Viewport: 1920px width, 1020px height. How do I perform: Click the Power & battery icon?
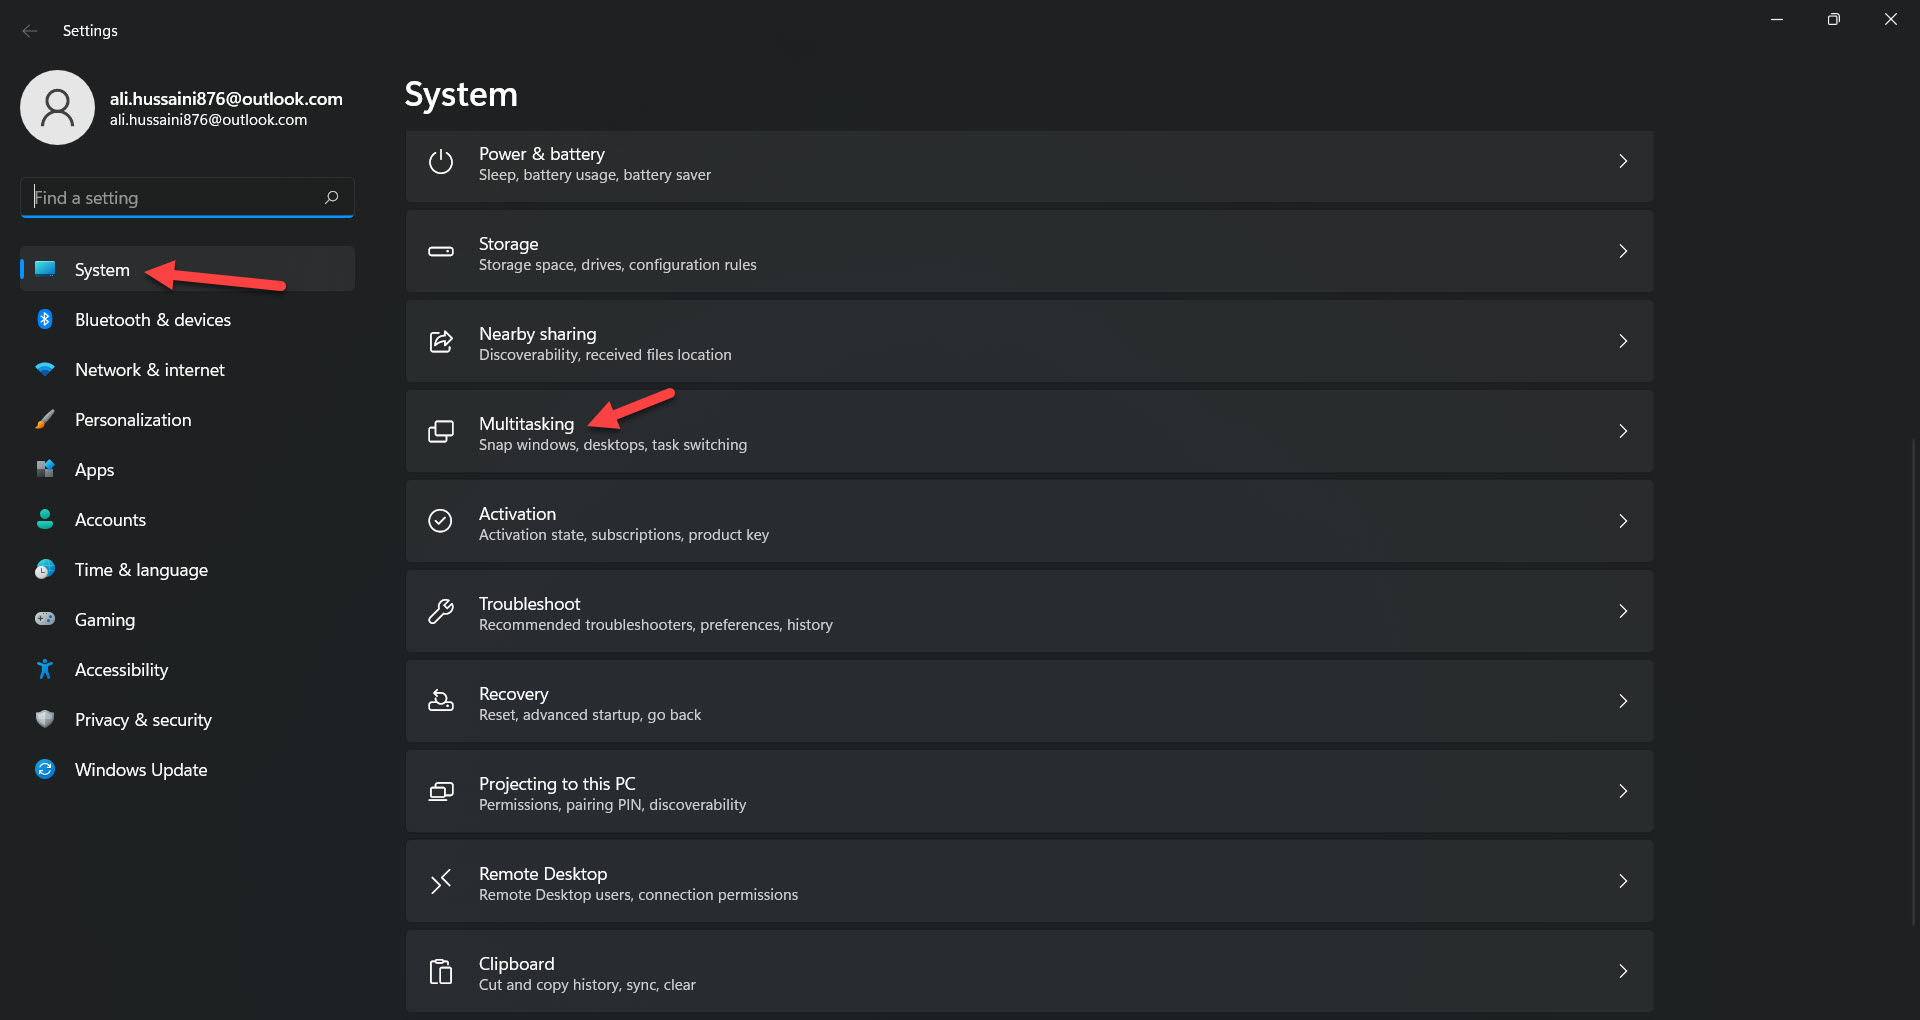coord(441,162)
